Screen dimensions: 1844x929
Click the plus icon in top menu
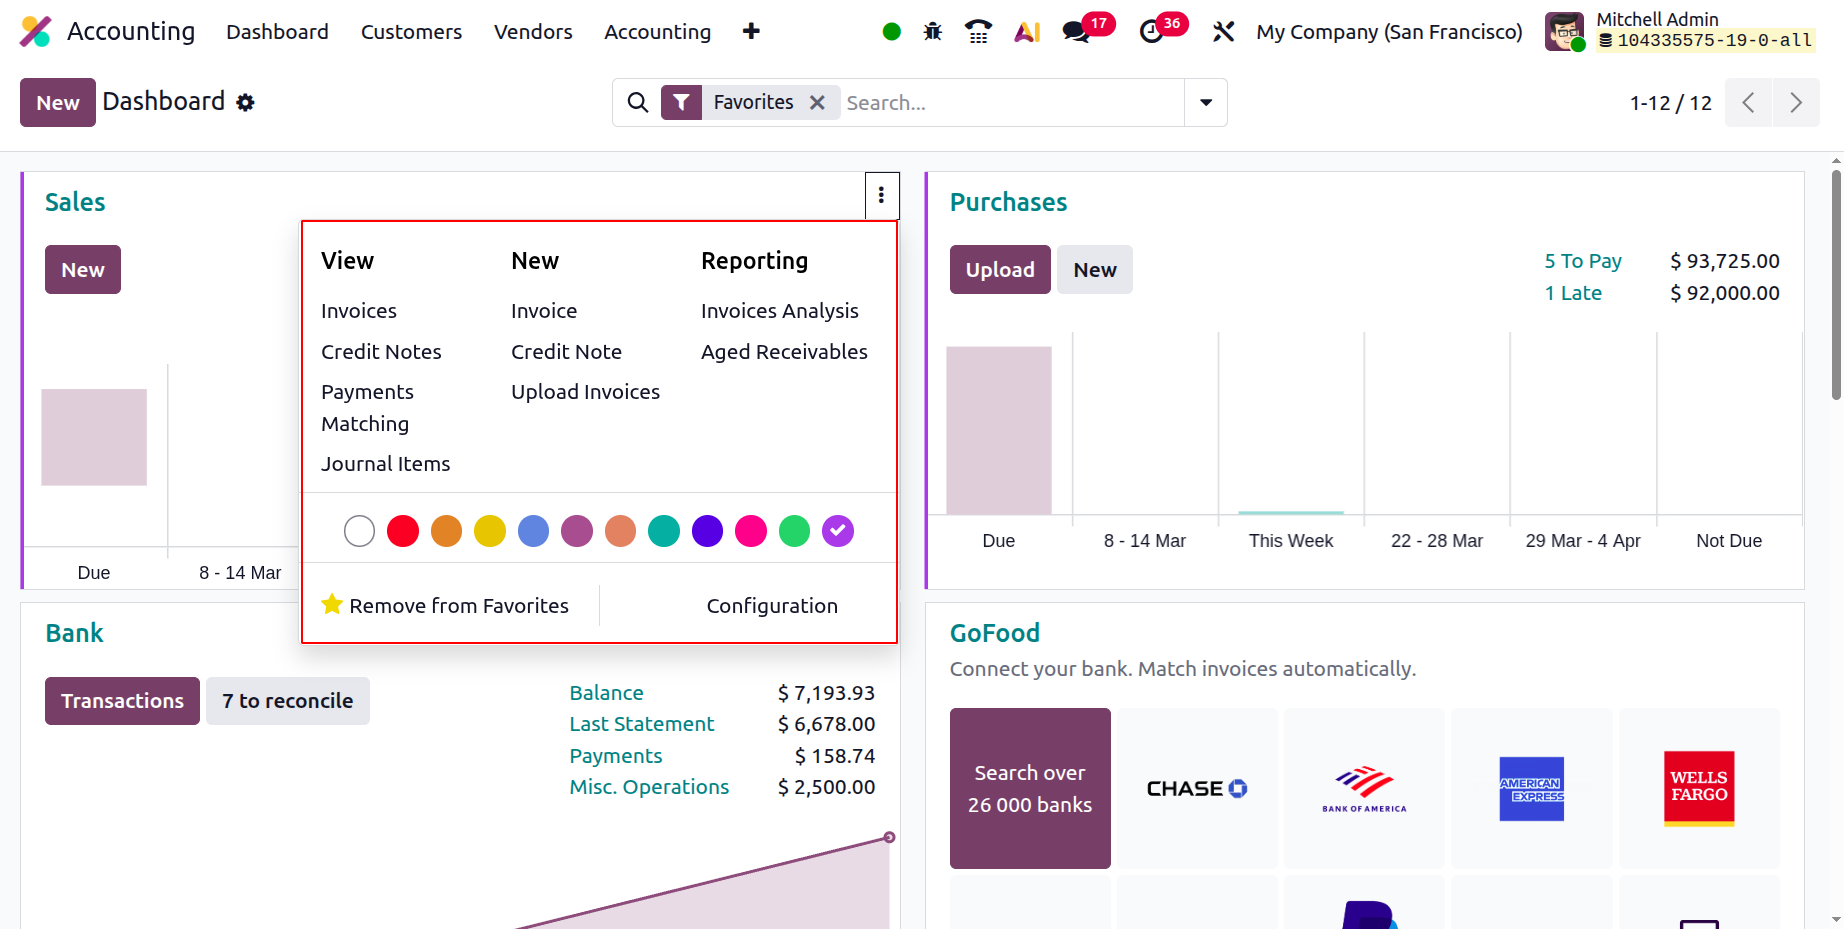click(x=751, y=32)
